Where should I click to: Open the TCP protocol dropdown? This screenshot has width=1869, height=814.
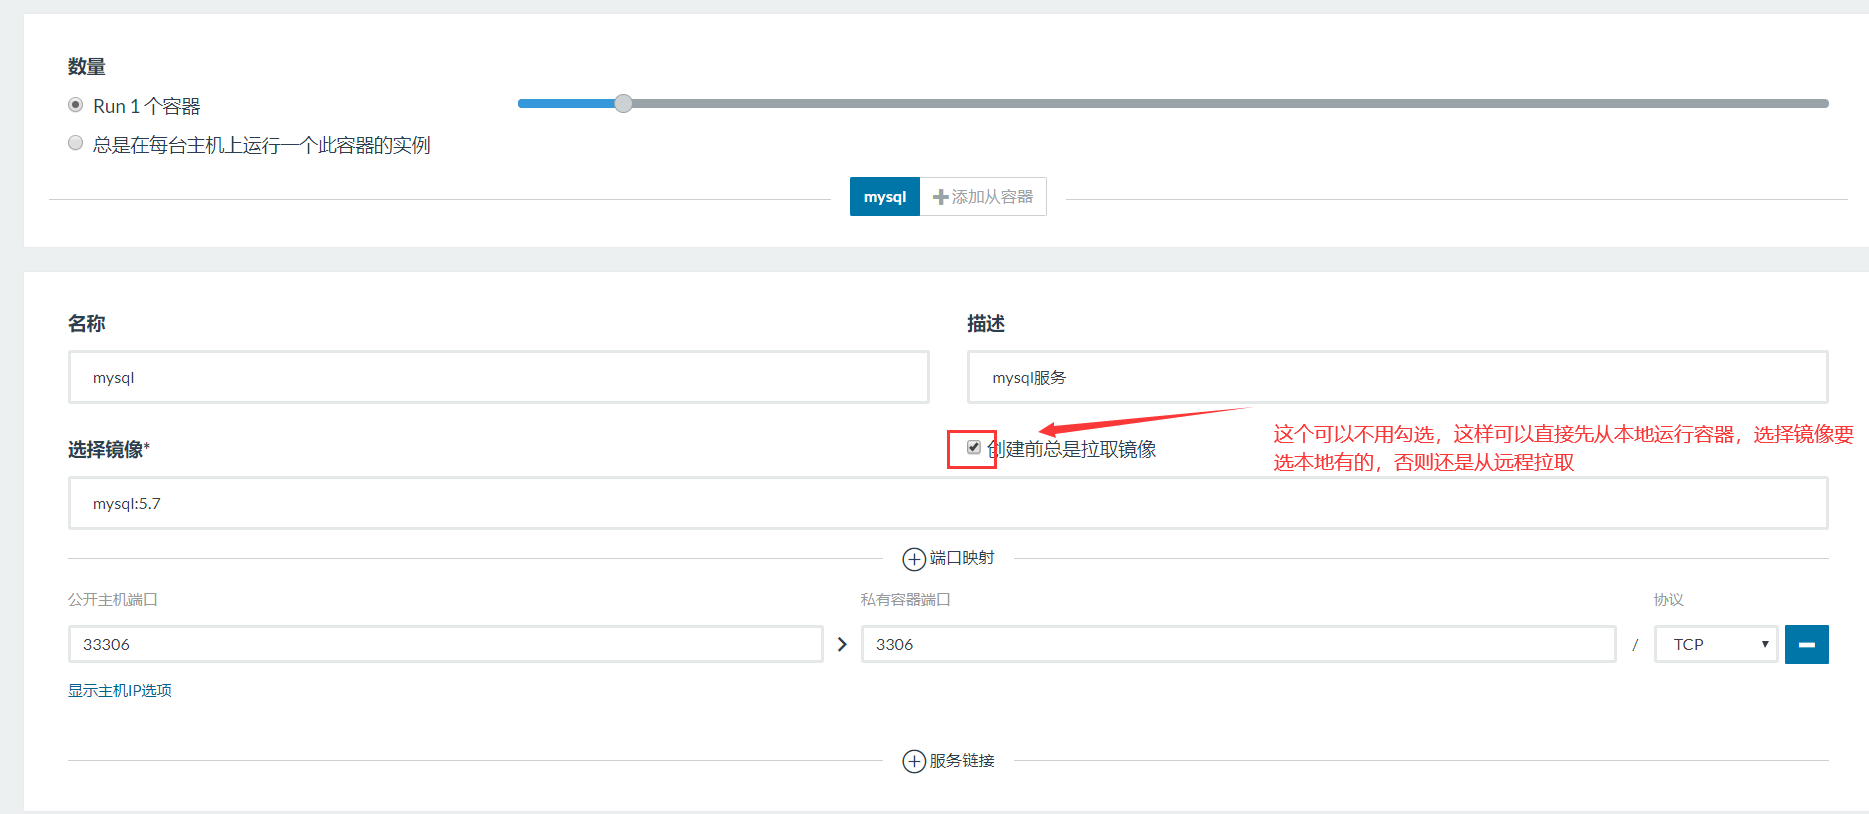point(1716,645)
